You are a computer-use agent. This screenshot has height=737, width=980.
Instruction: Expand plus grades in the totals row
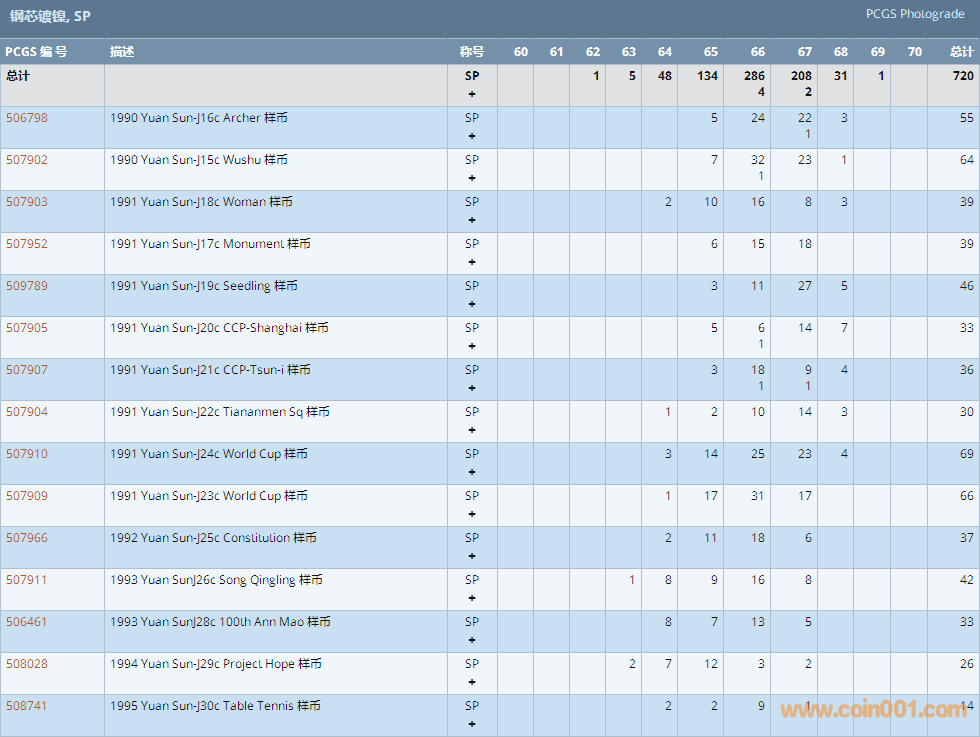click(x=472, y=94)
